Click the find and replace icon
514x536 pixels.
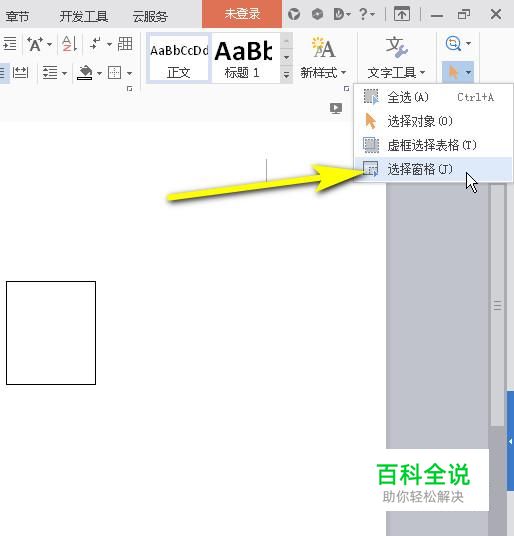click(454, 43)
